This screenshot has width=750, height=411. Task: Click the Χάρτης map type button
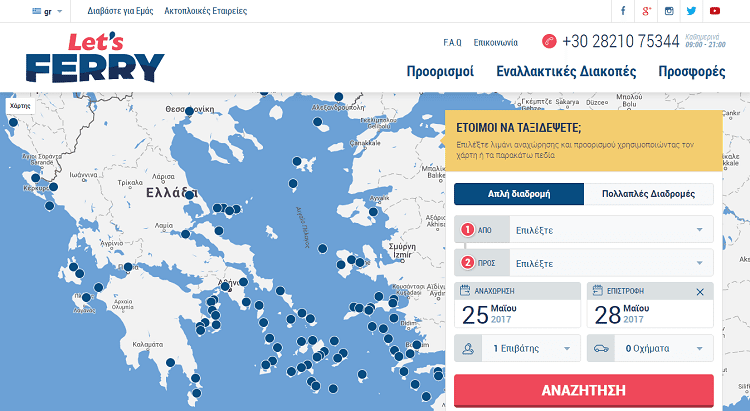[x=20, y=106]
